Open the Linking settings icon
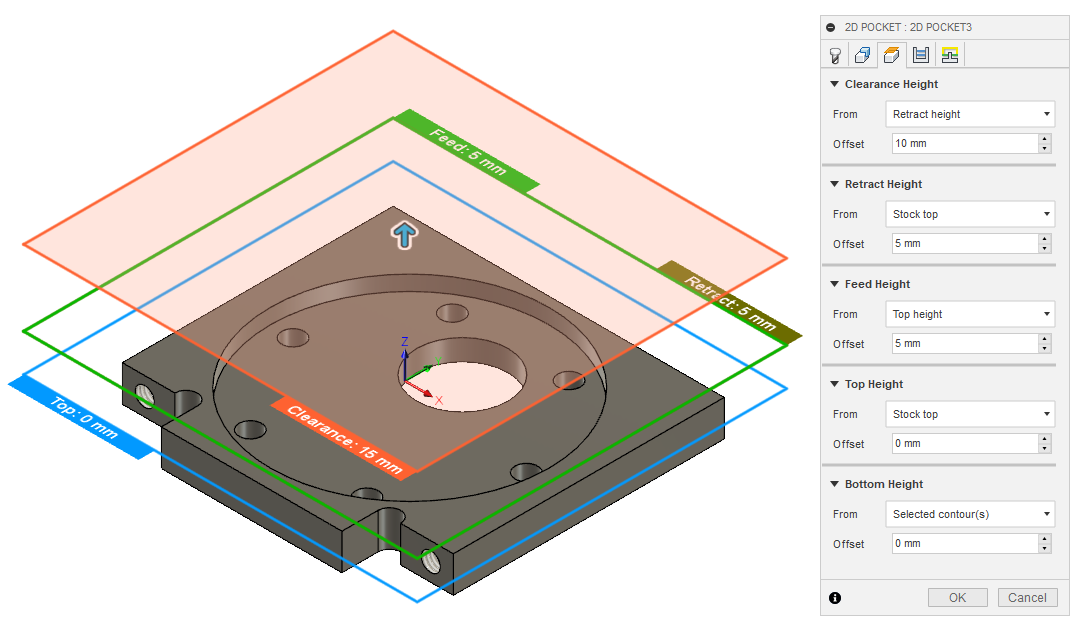The height and width of the screenshot is (632, 1089). pyautogui.click(x=949, y=54)
